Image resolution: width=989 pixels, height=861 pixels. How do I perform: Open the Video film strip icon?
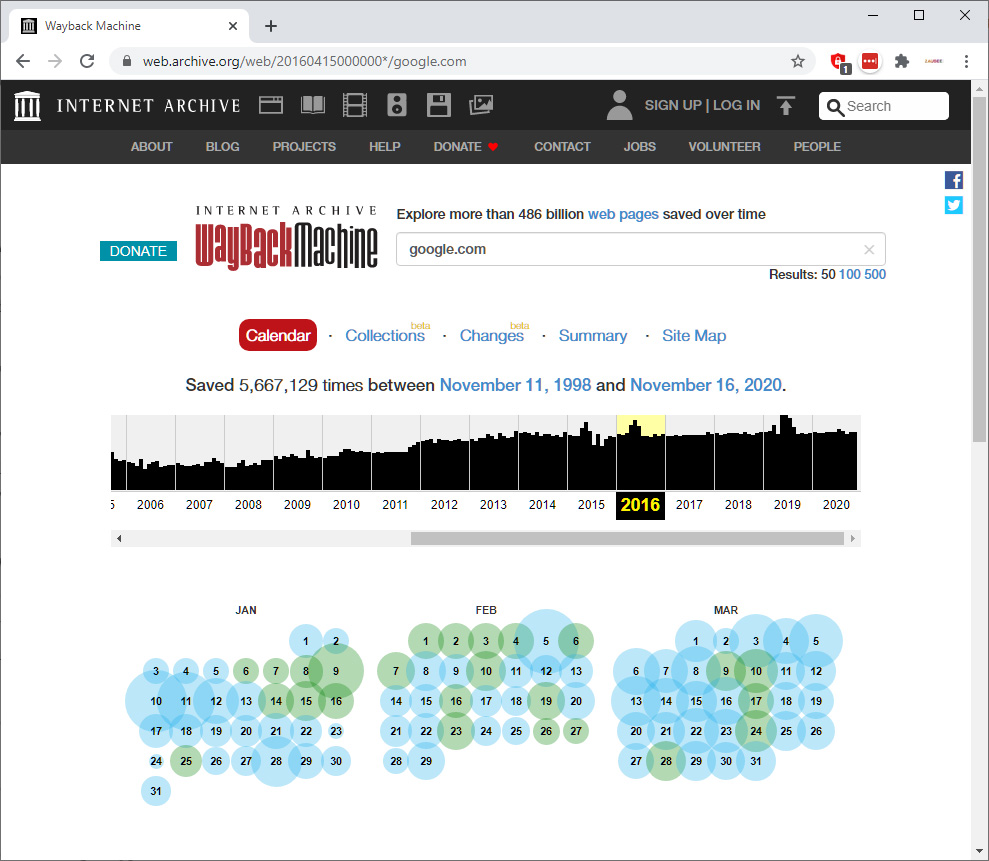coord(354,105)
